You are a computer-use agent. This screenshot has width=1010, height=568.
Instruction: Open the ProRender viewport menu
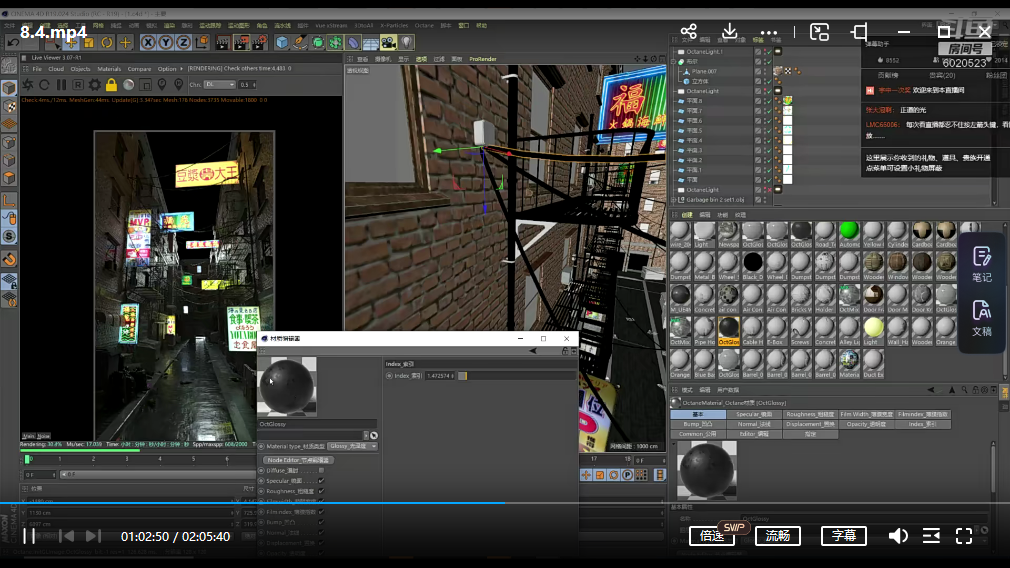(x=482, y=59)
